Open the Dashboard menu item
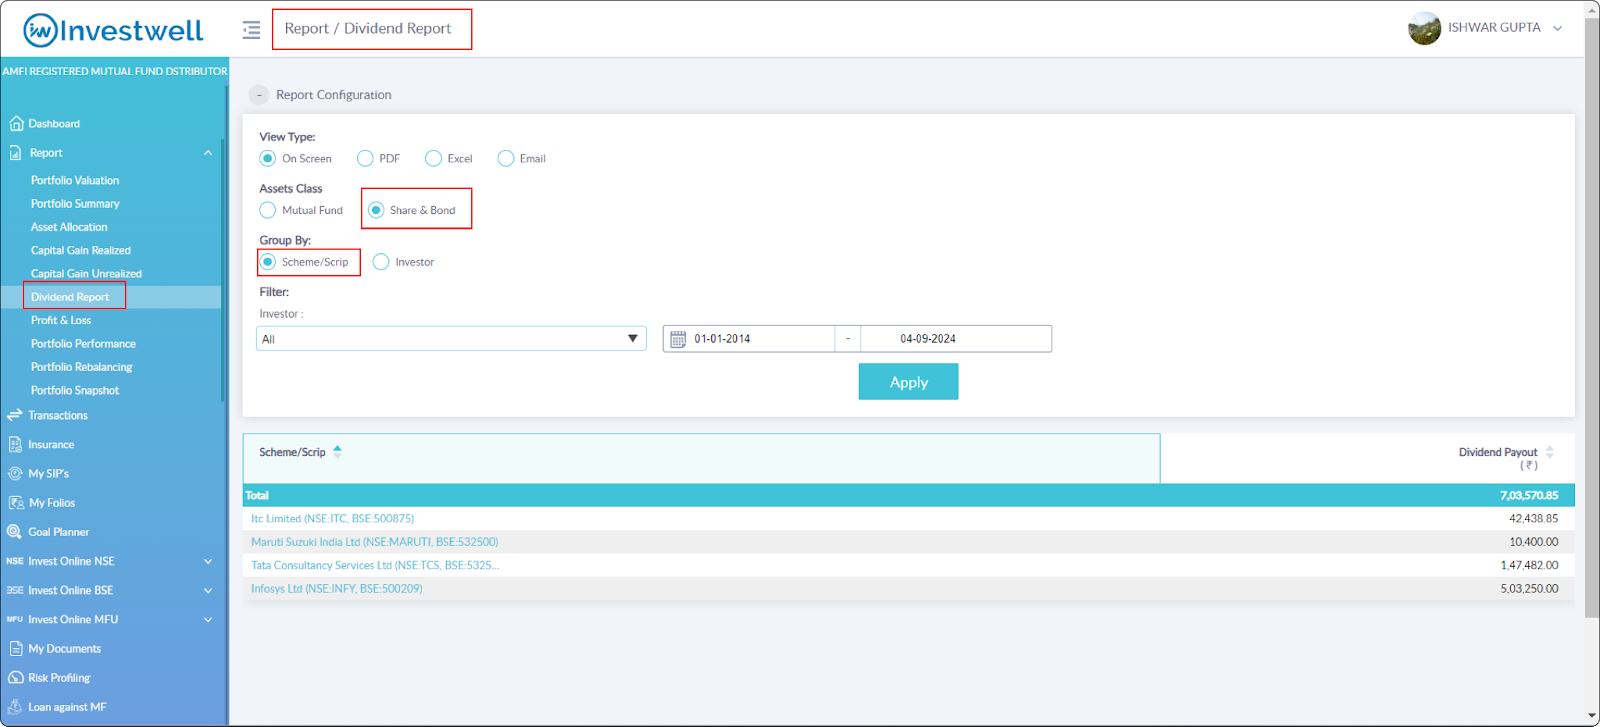This screenshot has width=1600, height=727. click(54, 124)
